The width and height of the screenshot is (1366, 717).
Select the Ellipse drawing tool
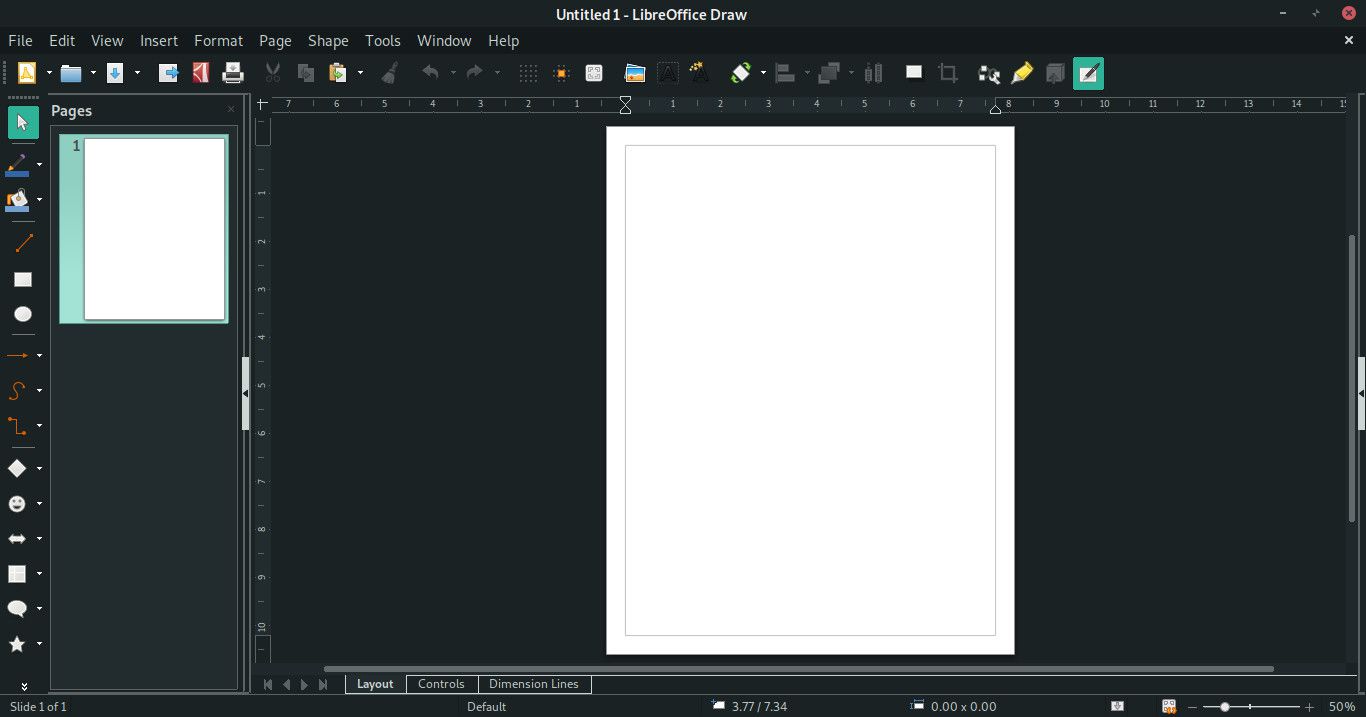[22, 314]
